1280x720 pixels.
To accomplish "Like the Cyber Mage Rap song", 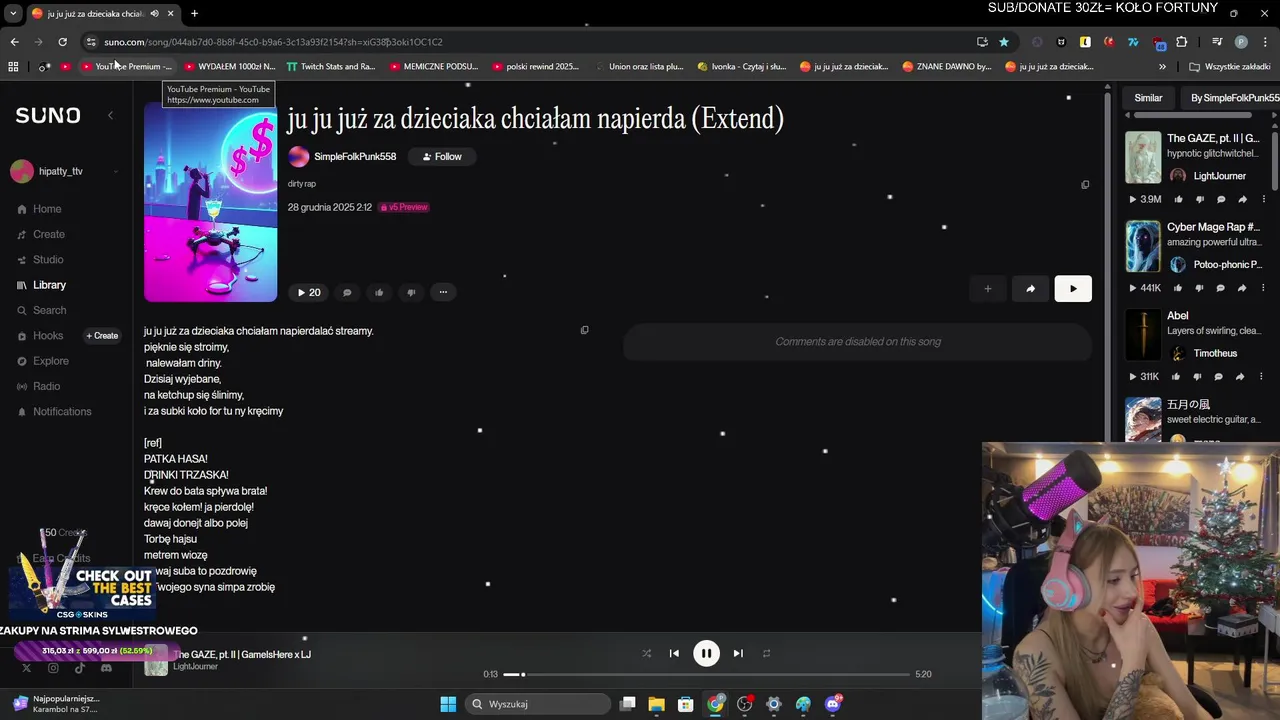I will pos(1177,288).
